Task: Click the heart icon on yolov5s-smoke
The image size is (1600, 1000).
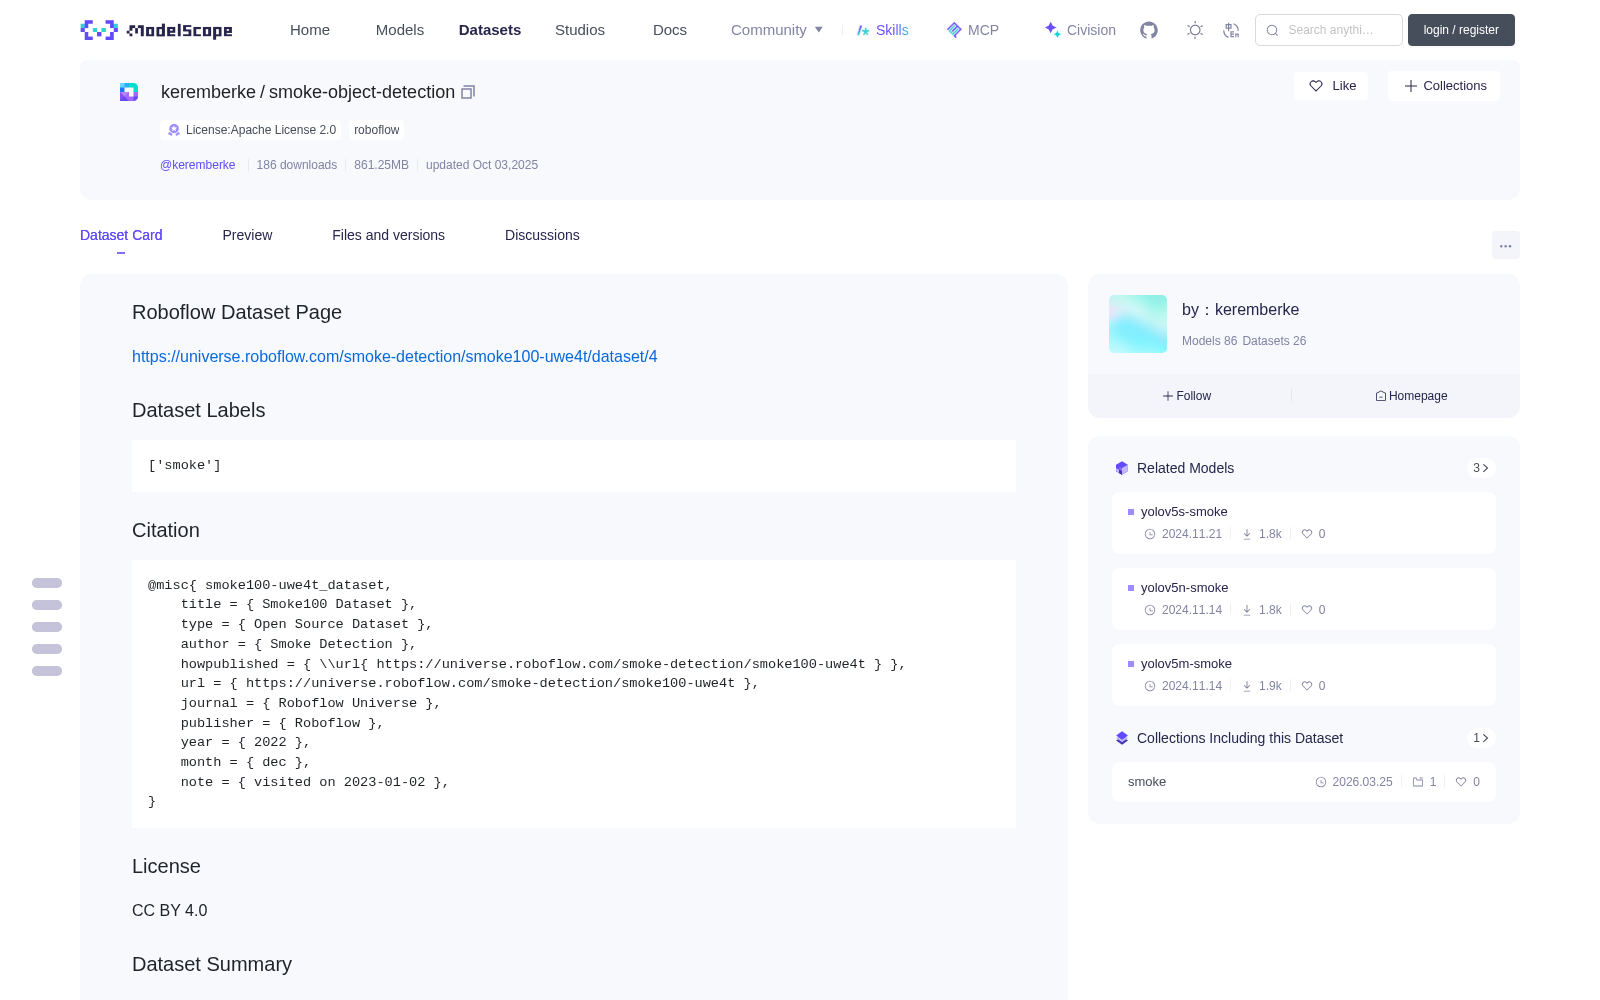Action: pos(1306,534)
